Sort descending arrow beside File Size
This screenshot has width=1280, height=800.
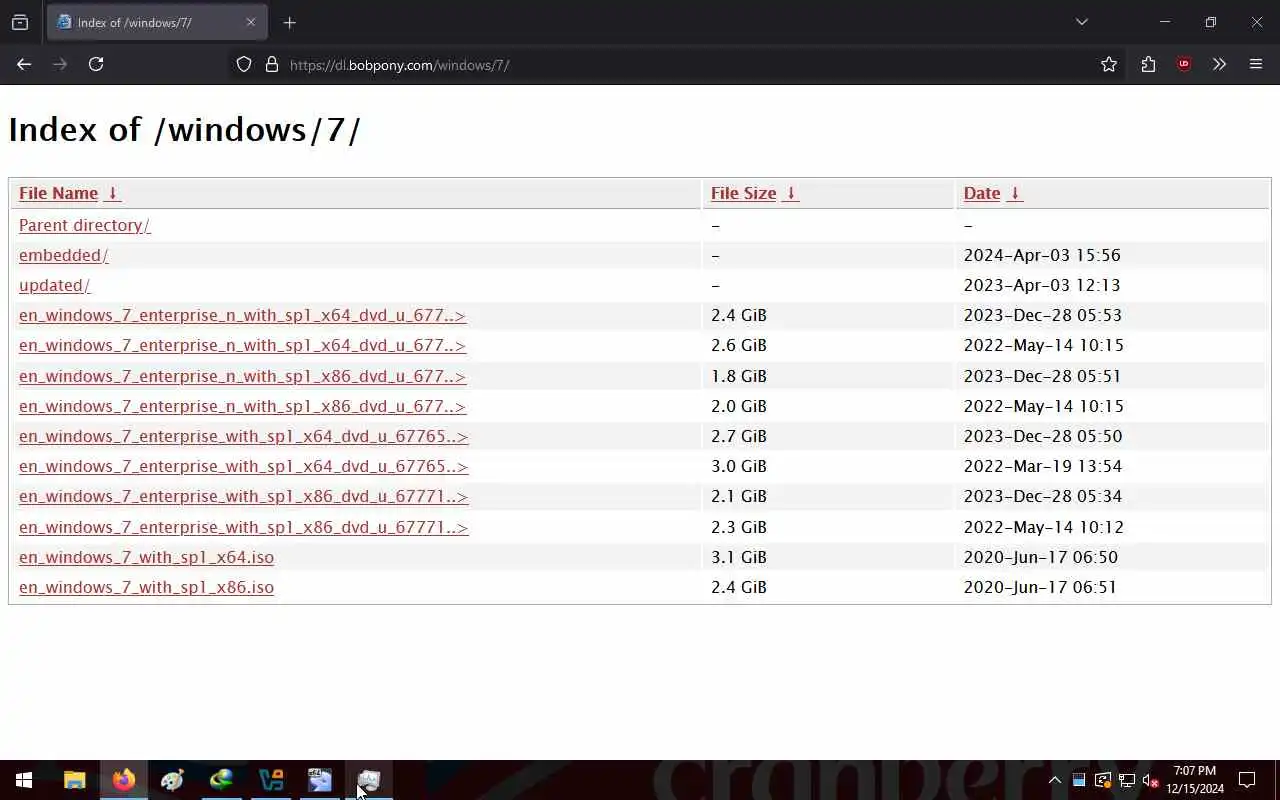point(790,193)
